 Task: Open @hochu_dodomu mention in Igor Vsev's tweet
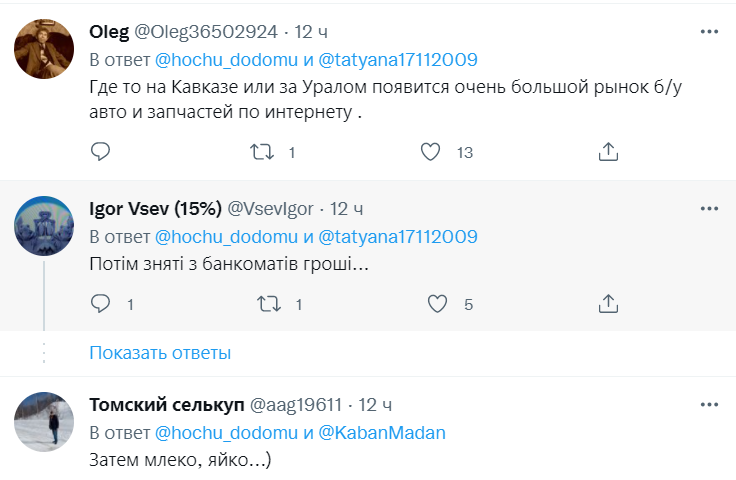[x=227, y=237]
